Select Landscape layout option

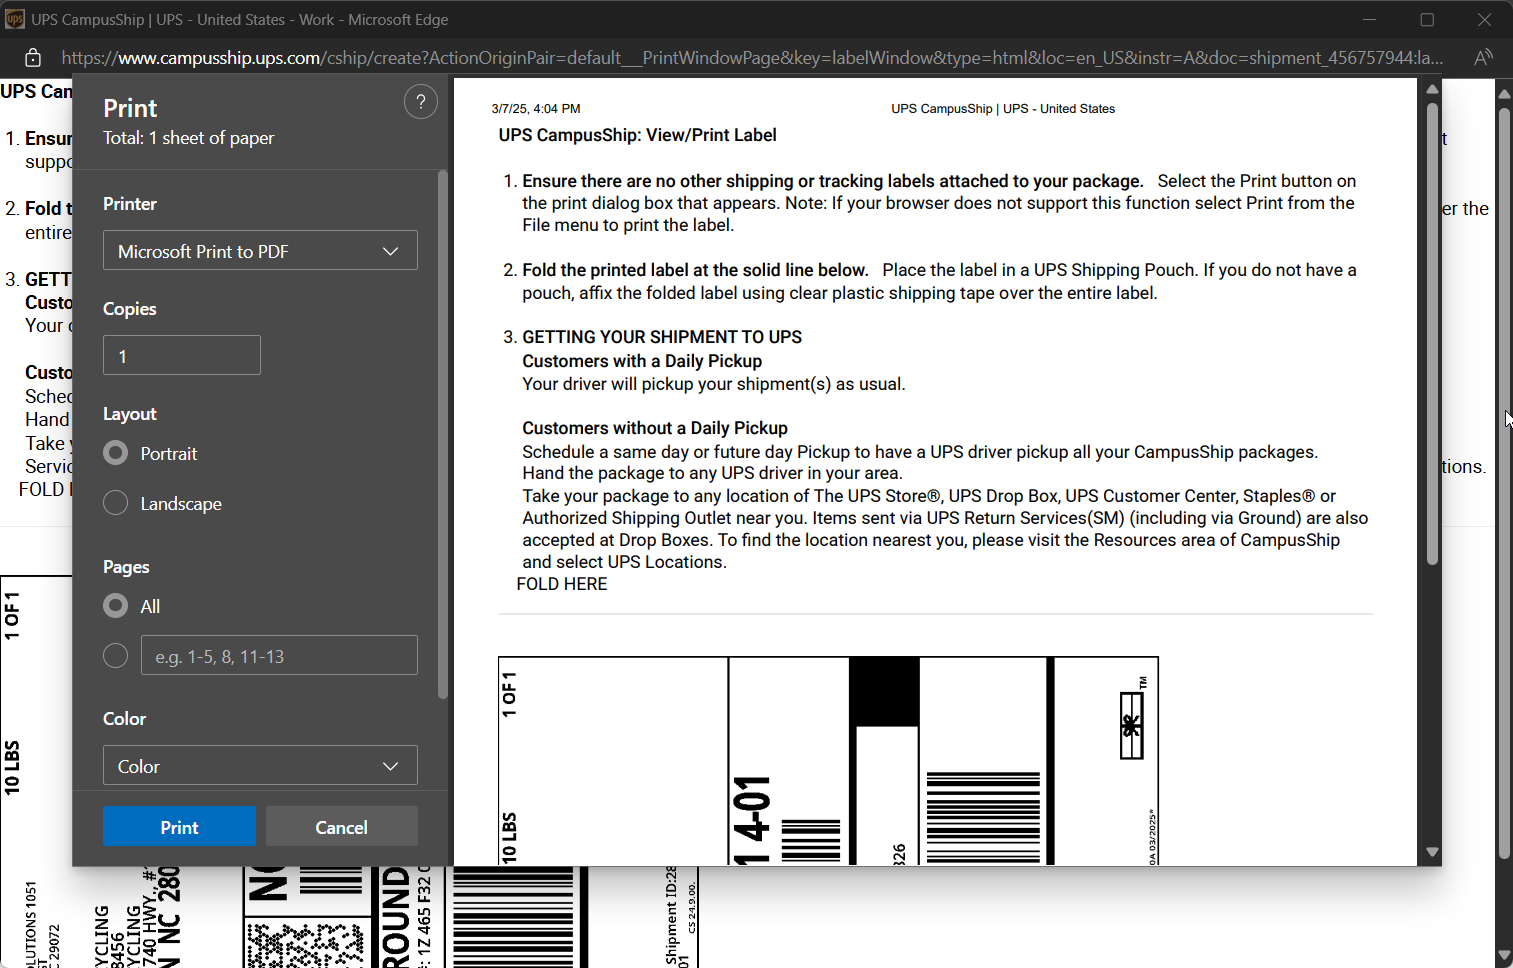116,503
